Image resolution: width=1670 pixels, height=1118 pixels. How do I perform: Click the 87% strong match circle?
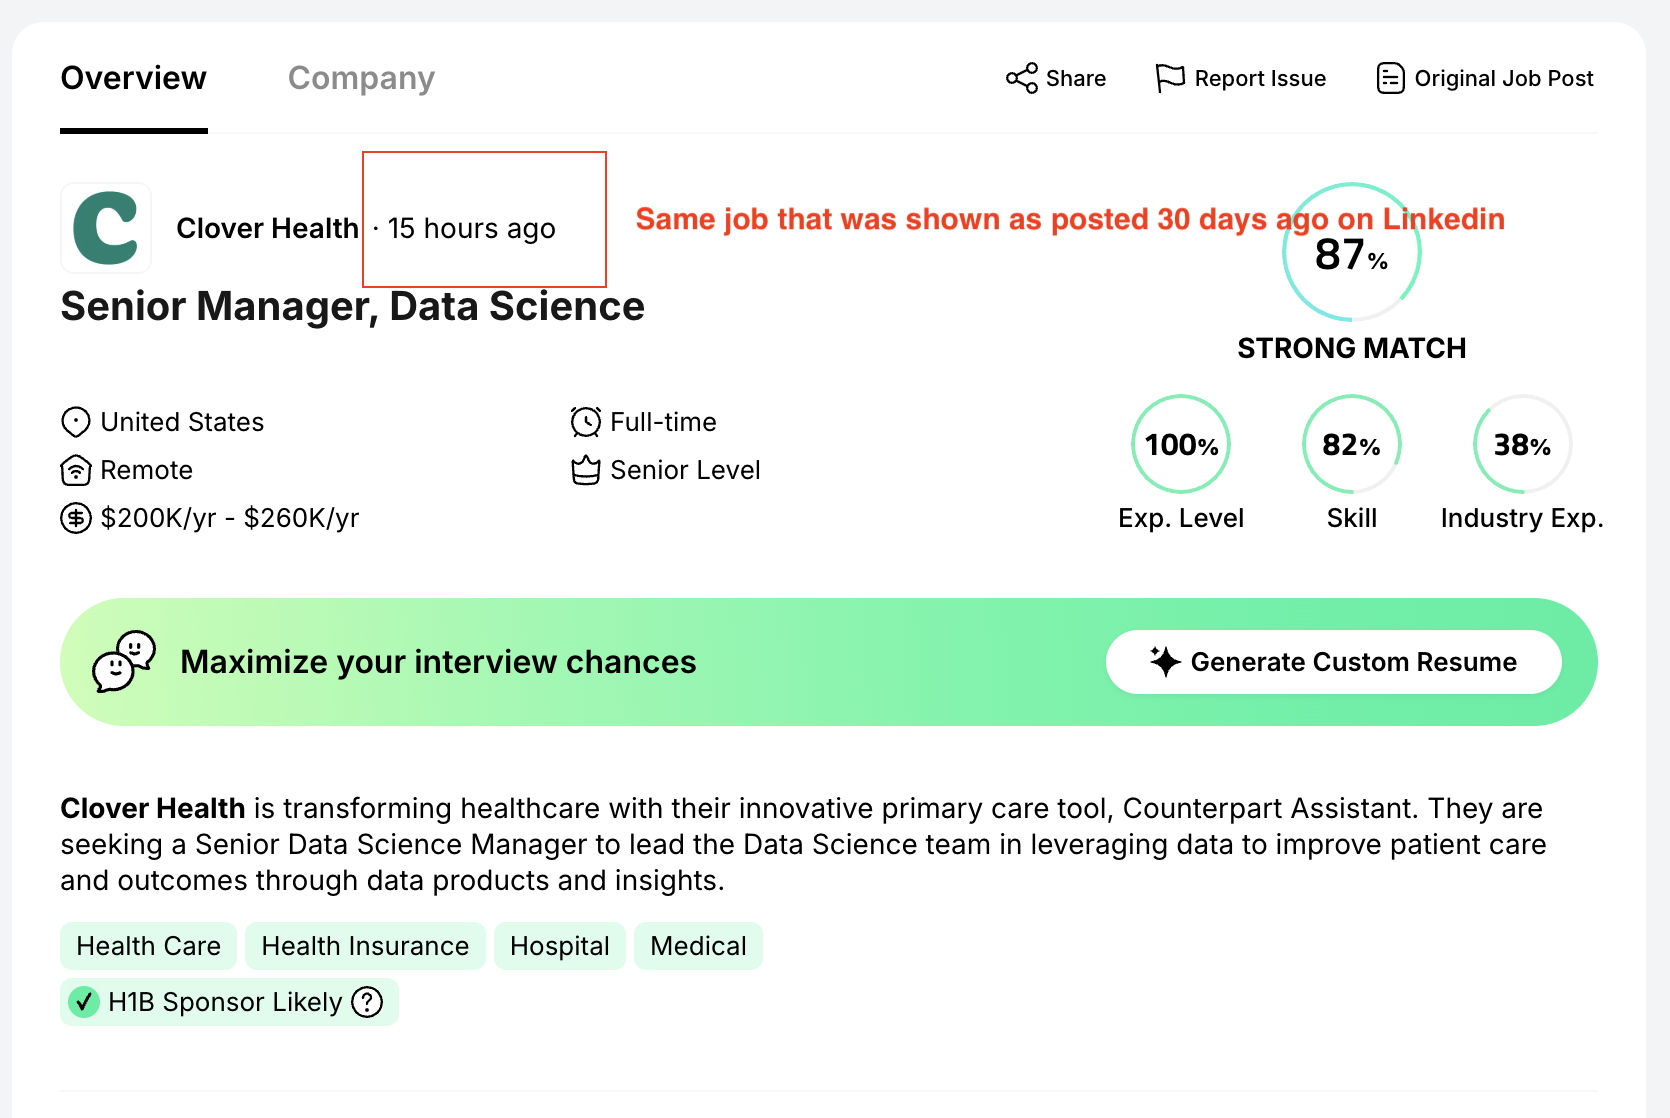point(1351,253)
